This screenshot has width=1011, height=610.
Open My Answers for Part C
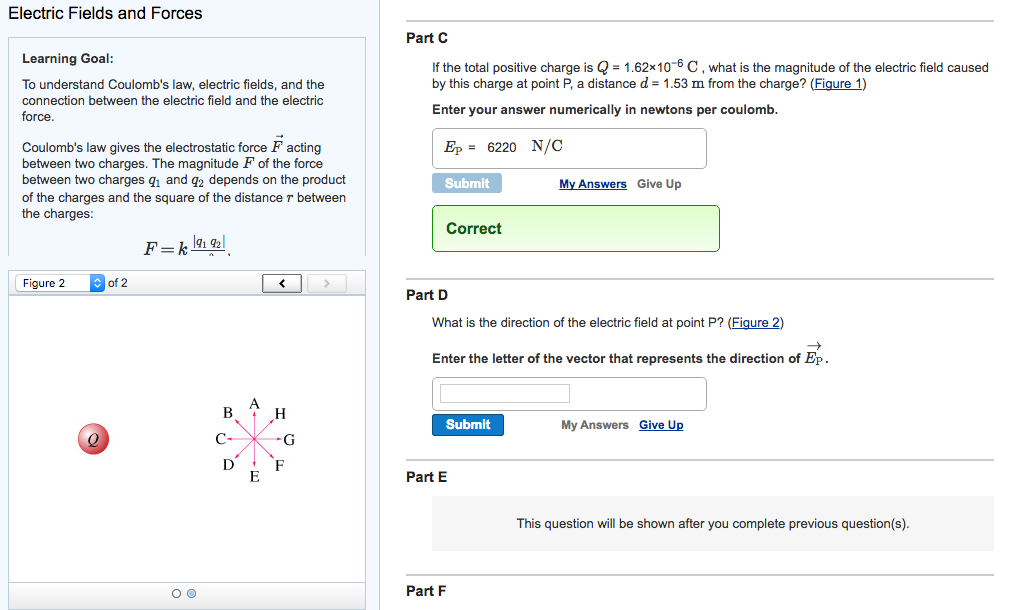[593, 184]
